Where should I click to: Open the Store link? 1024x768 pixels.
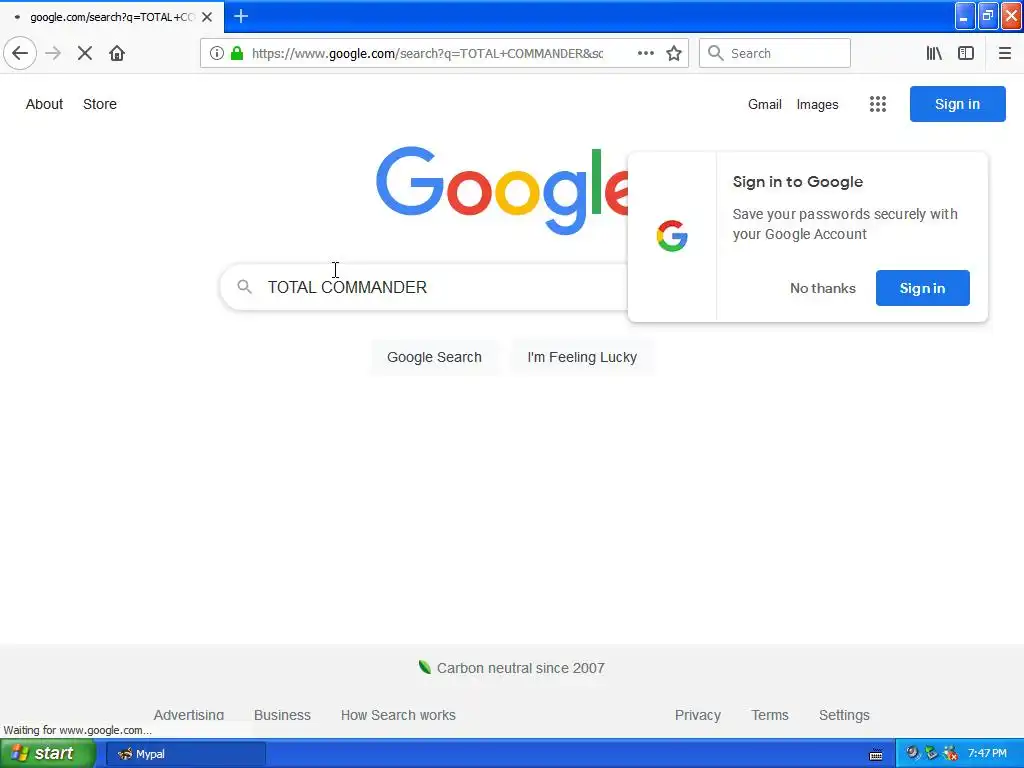[x=100, y=104]
